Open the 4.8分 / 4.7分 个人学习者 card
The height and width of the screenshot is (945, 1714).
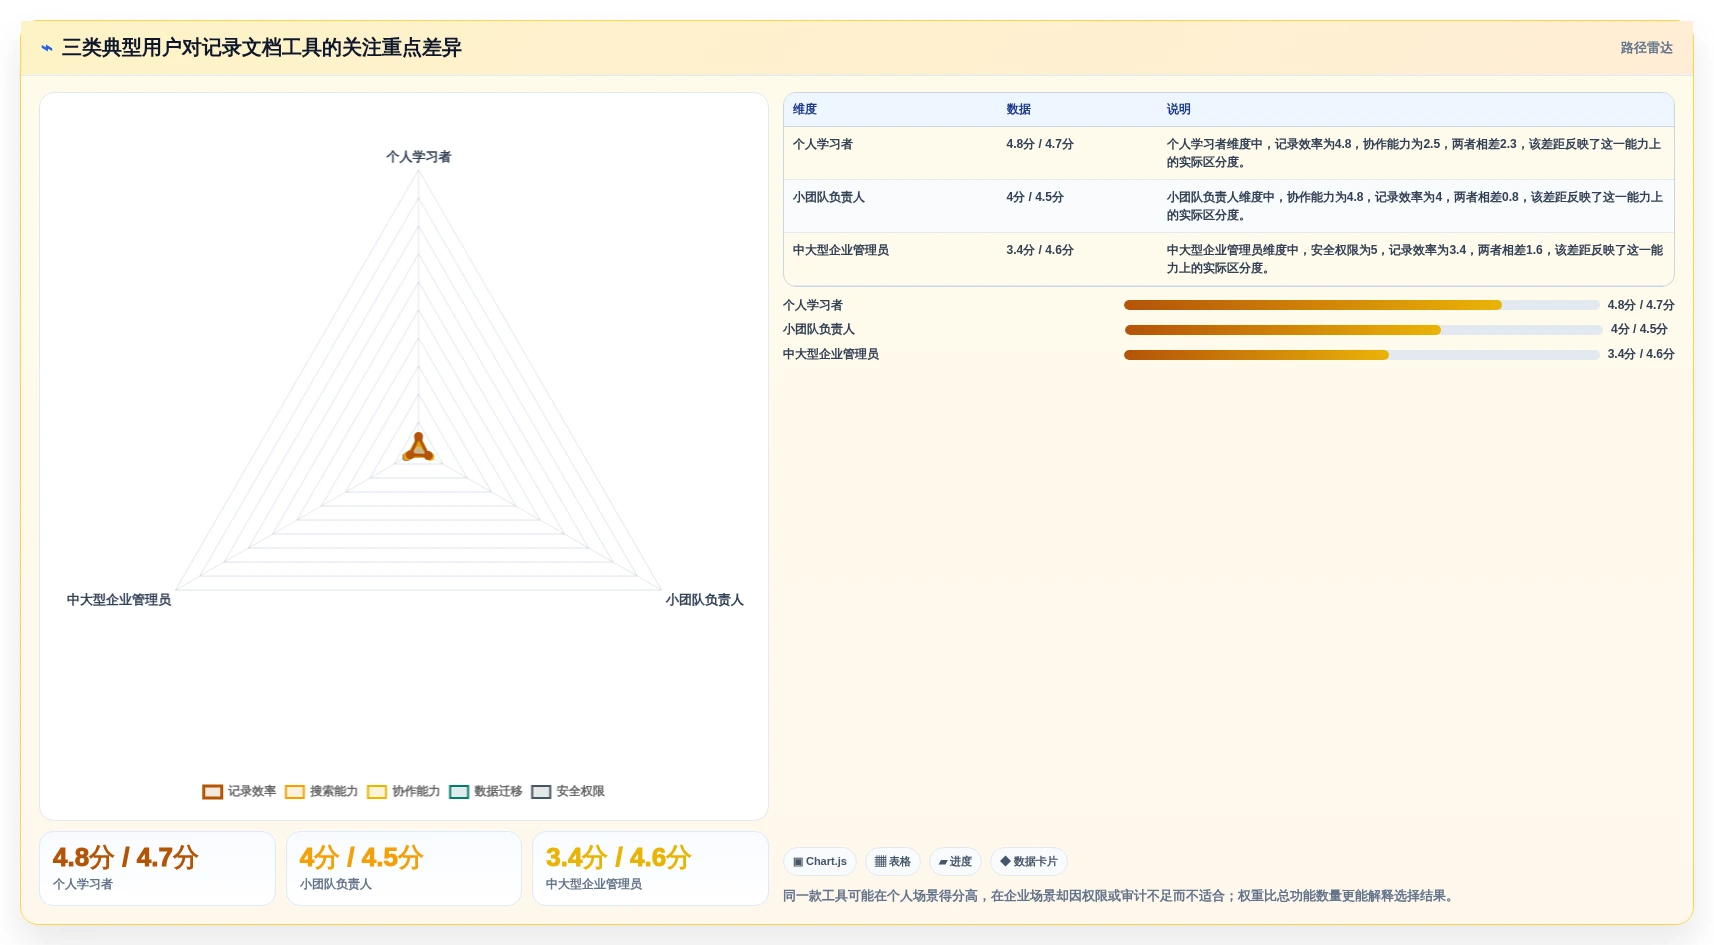pyautogui.click(x=157, y=868)
